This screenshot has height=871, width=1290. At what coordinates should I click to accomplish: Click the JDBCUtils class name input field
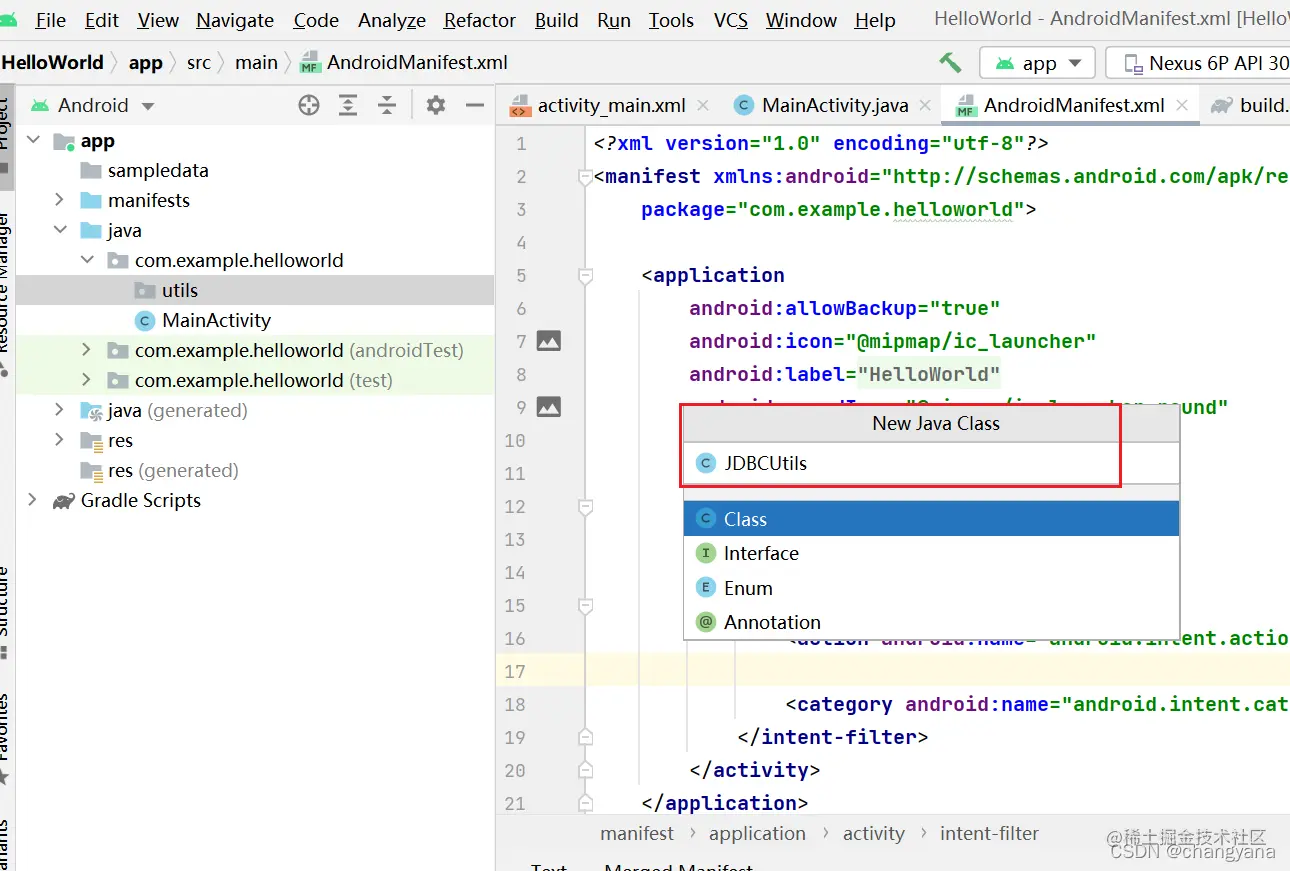pos(931,463)
